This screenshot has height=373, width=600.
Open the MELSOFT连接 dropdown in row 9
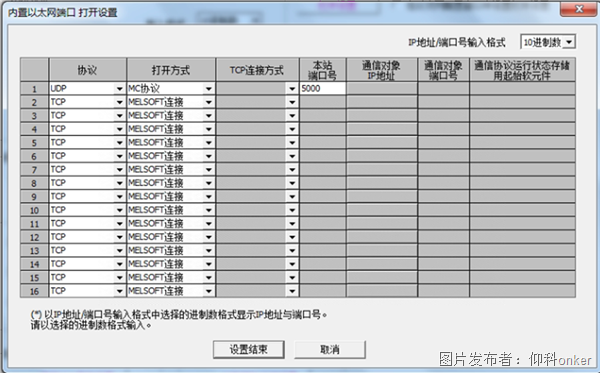pos(209,197)
